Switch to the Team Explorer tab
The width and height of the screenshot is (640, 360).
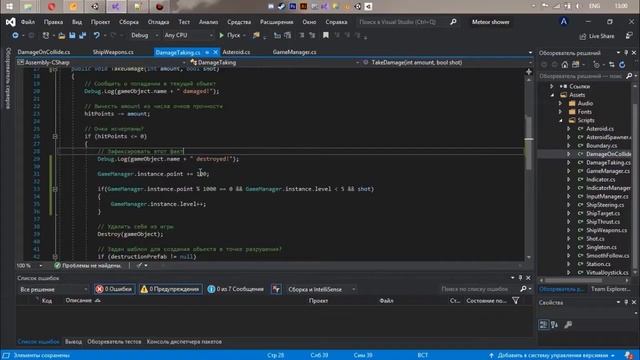pos(611,289)
